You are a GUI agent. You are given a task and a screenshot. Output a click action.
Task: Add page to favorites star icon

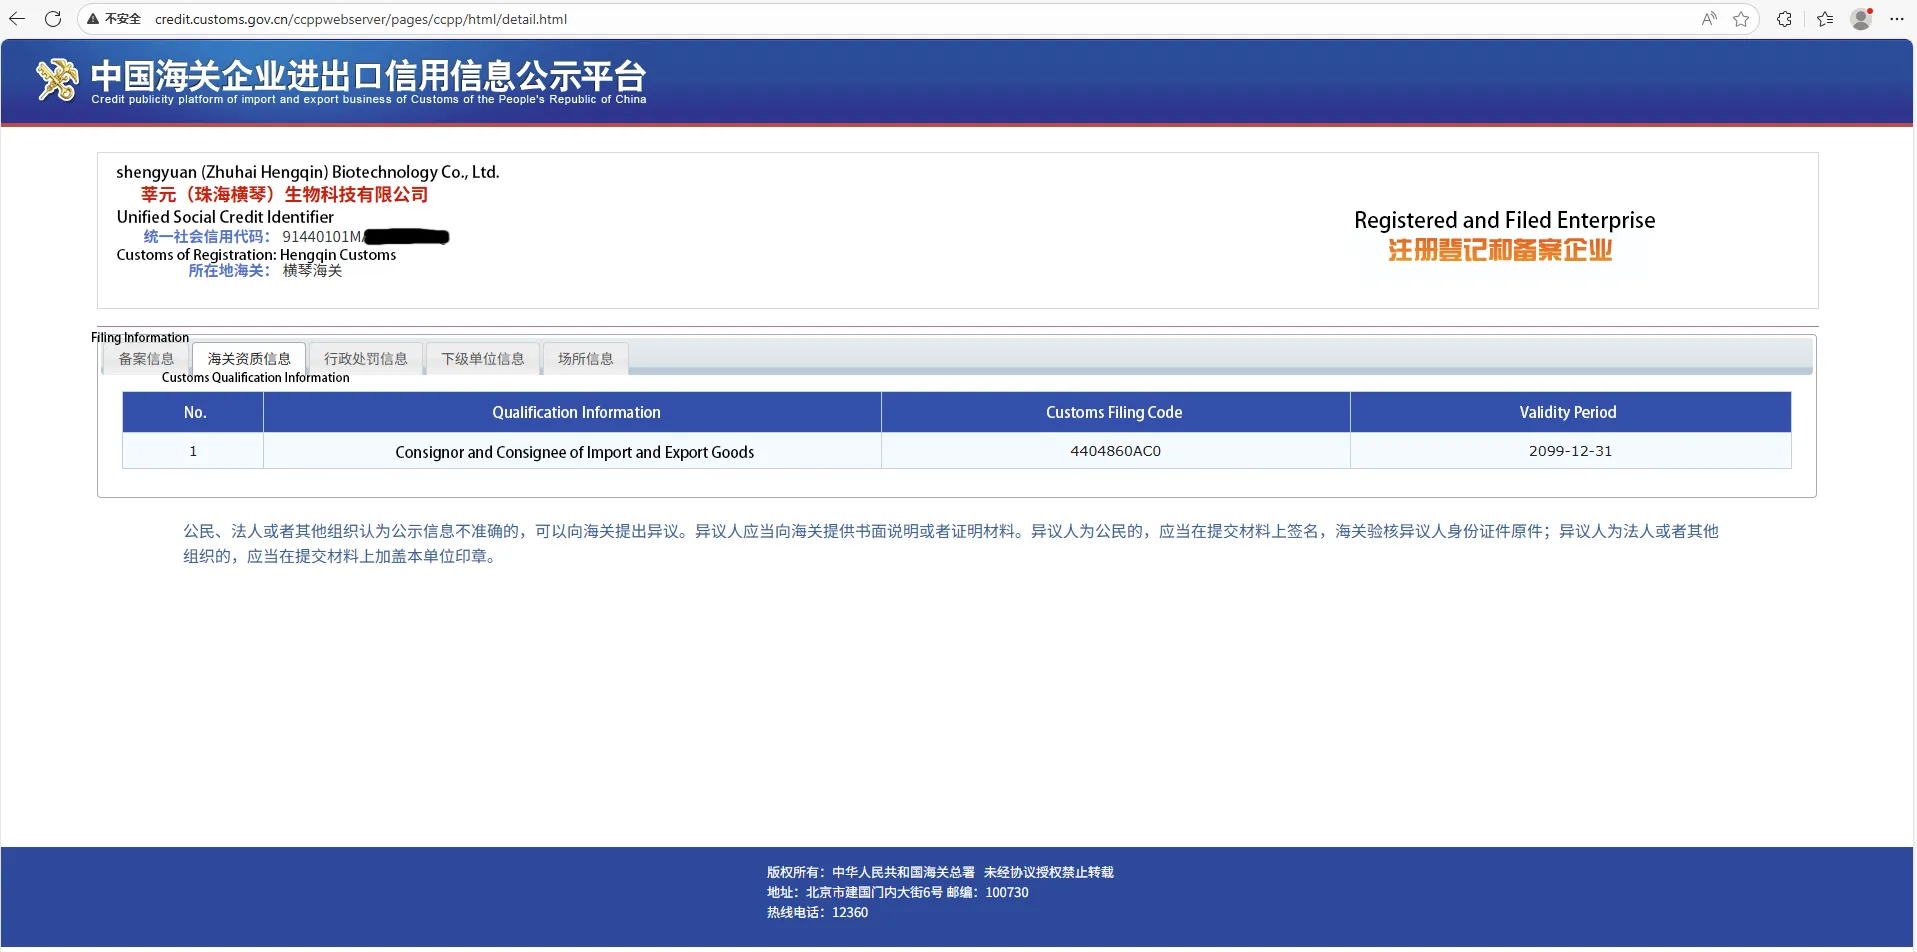[1741, 19]
